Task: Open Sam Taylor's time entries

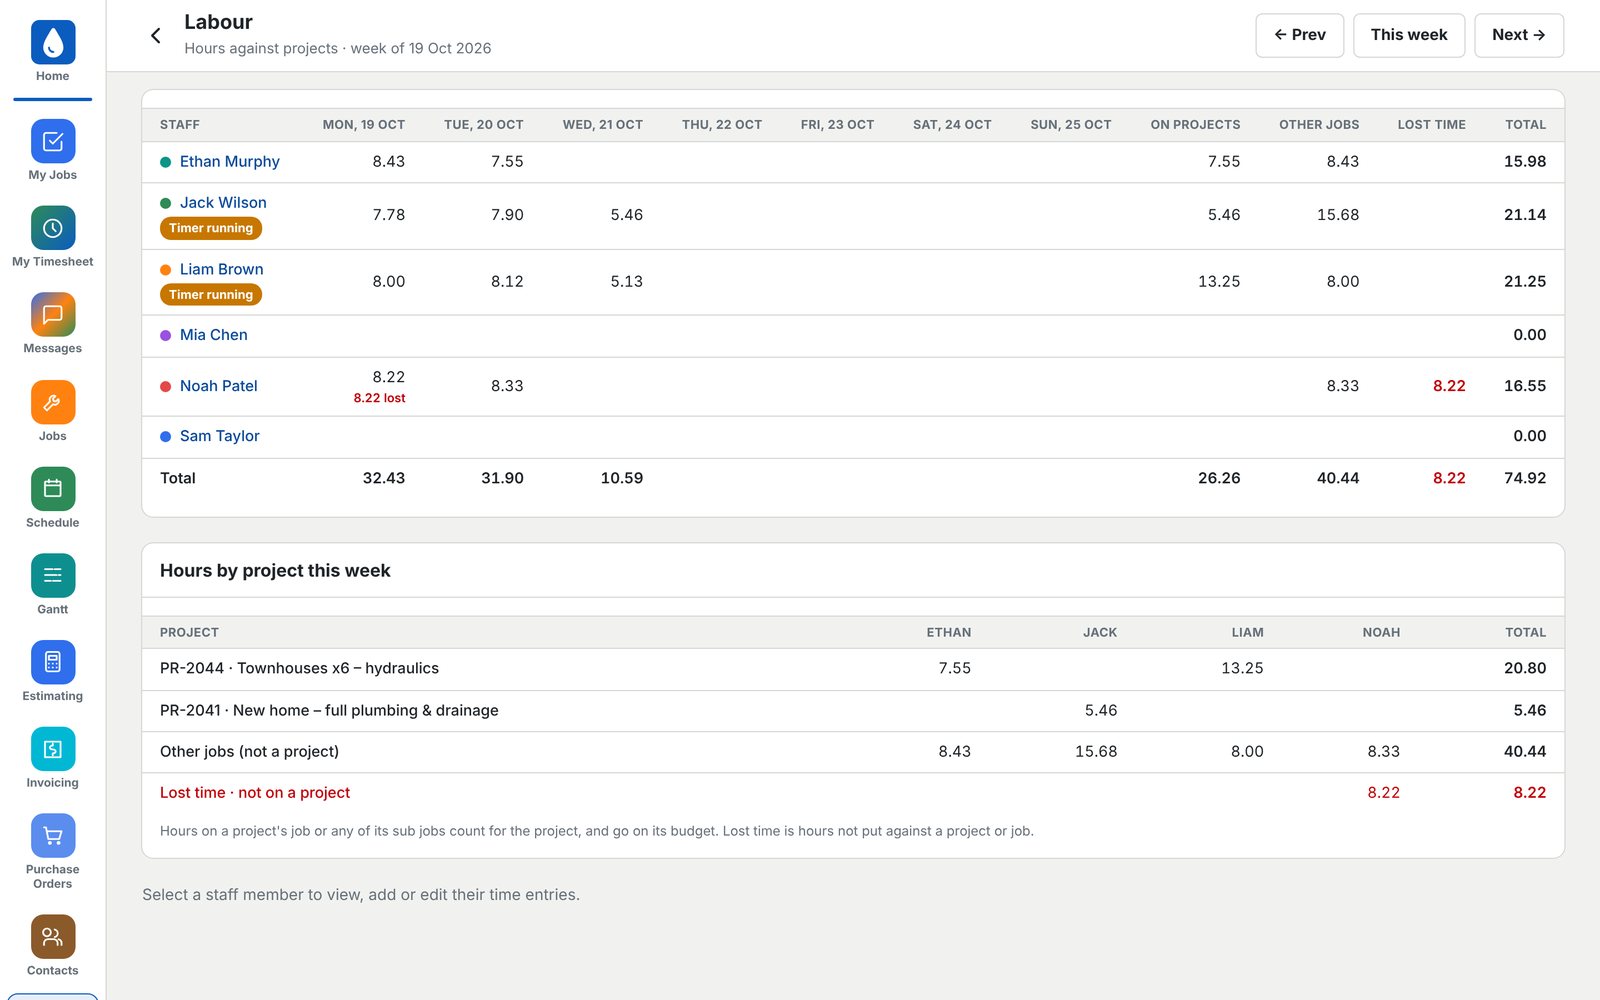Action: pos(220,437)
